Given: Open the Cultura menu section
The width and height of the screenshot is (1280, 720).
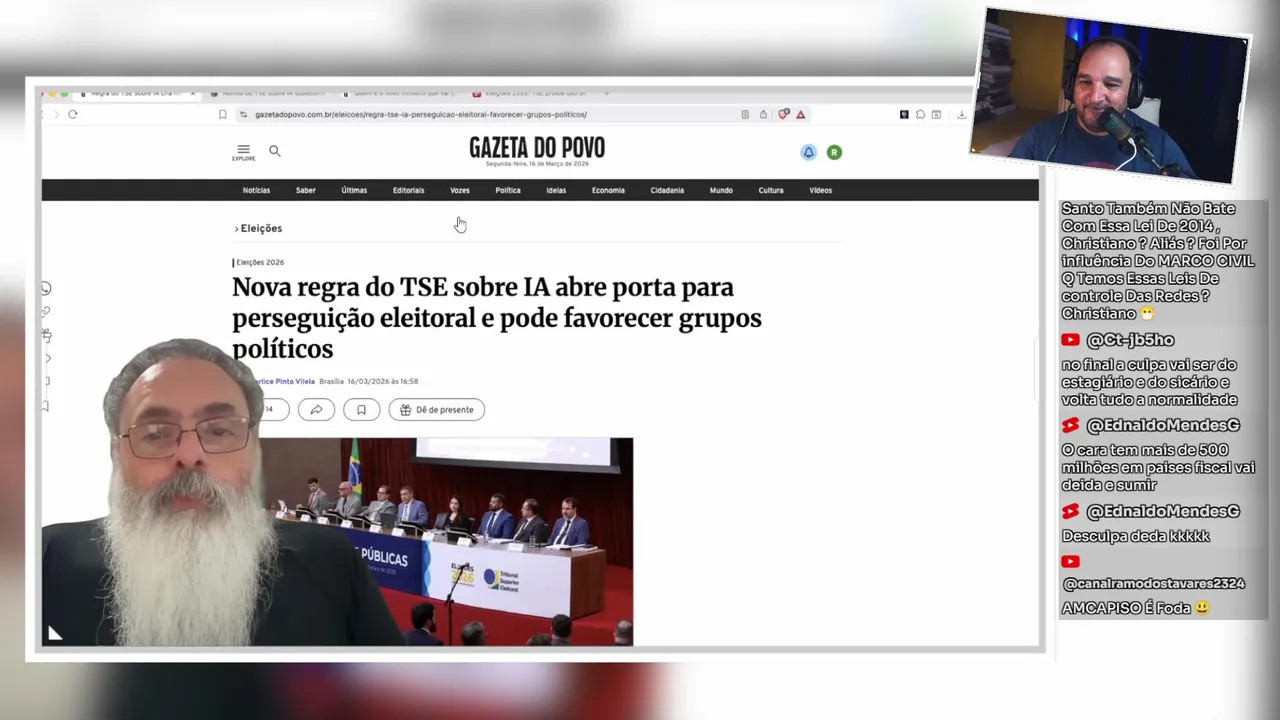Looking at the screenshot, I should (771, 190).
